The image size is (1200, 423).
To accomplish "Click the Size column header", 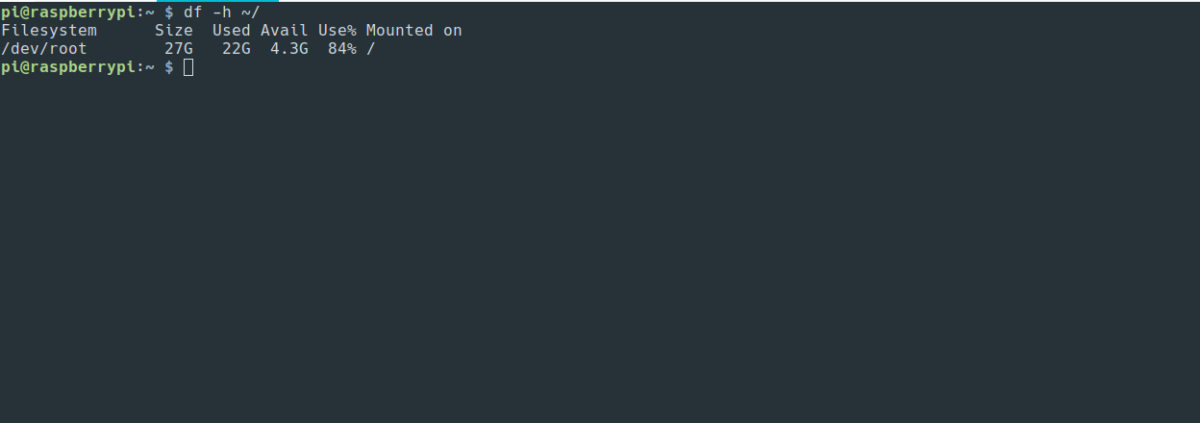I will 174,30.
